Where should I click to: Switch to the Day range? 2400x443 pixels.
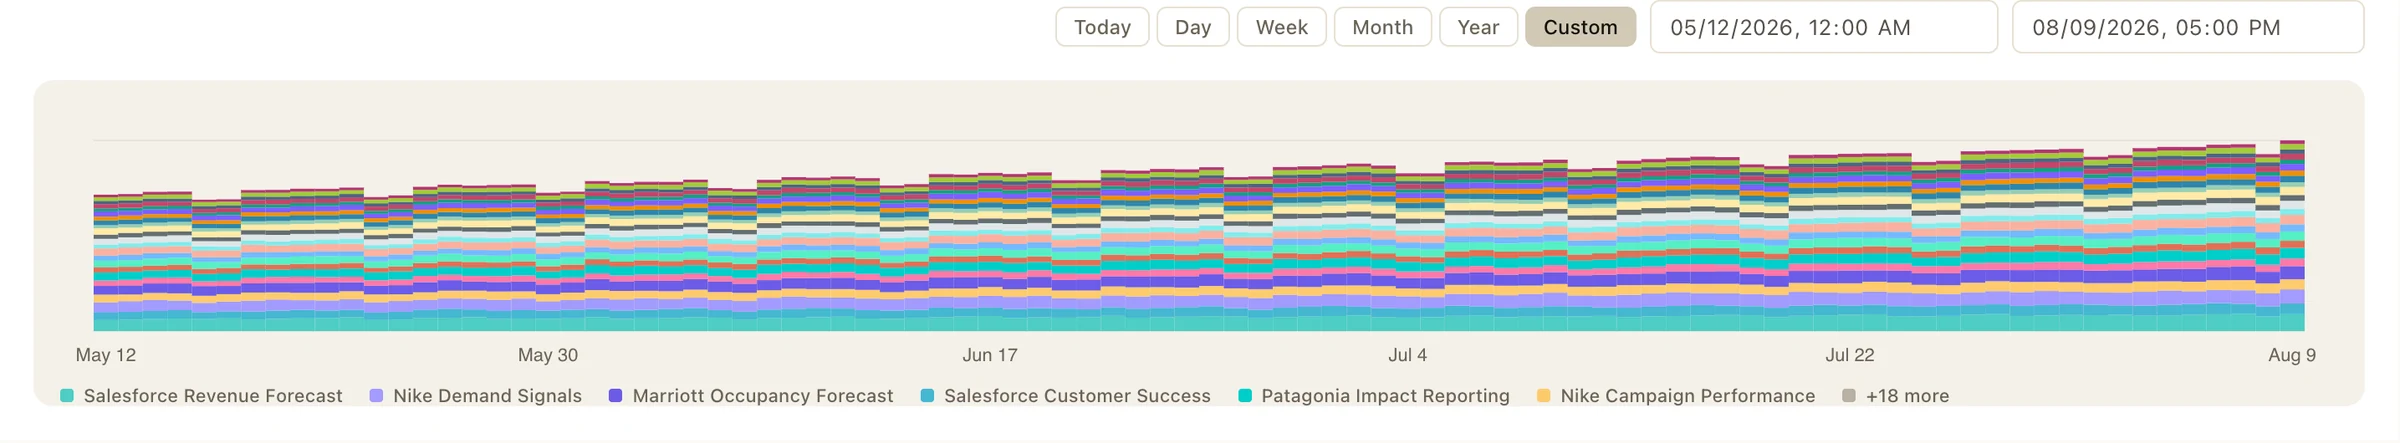1192,27
